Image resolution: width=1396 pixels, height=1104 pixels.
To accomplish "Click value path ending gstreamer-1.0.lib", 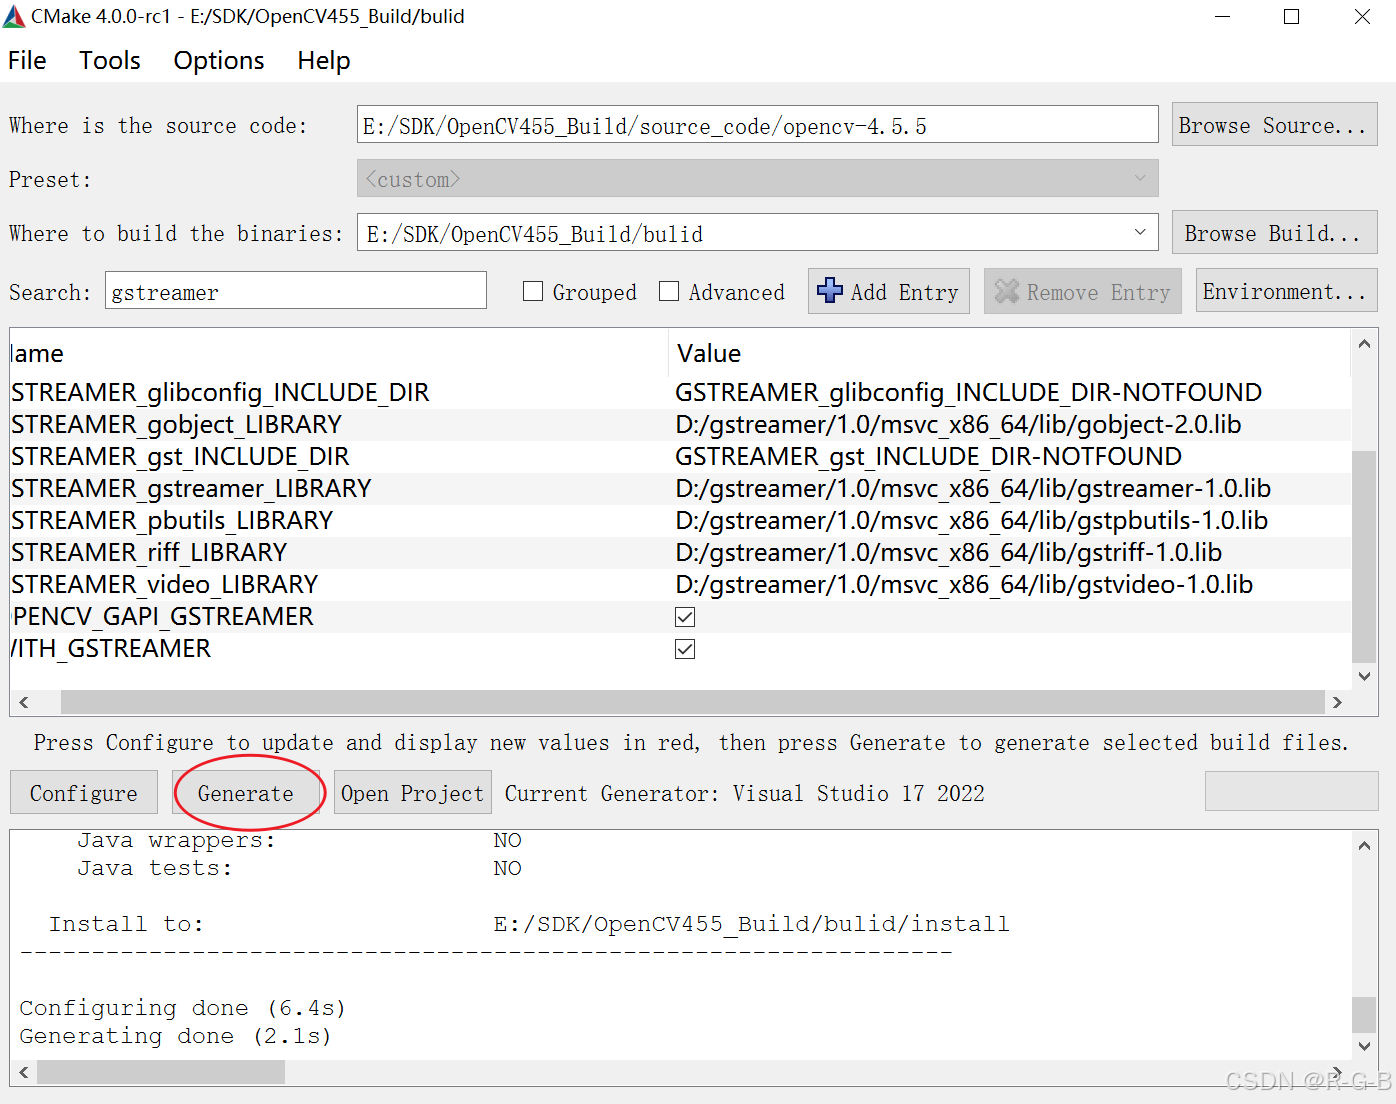I will [973, 488].
